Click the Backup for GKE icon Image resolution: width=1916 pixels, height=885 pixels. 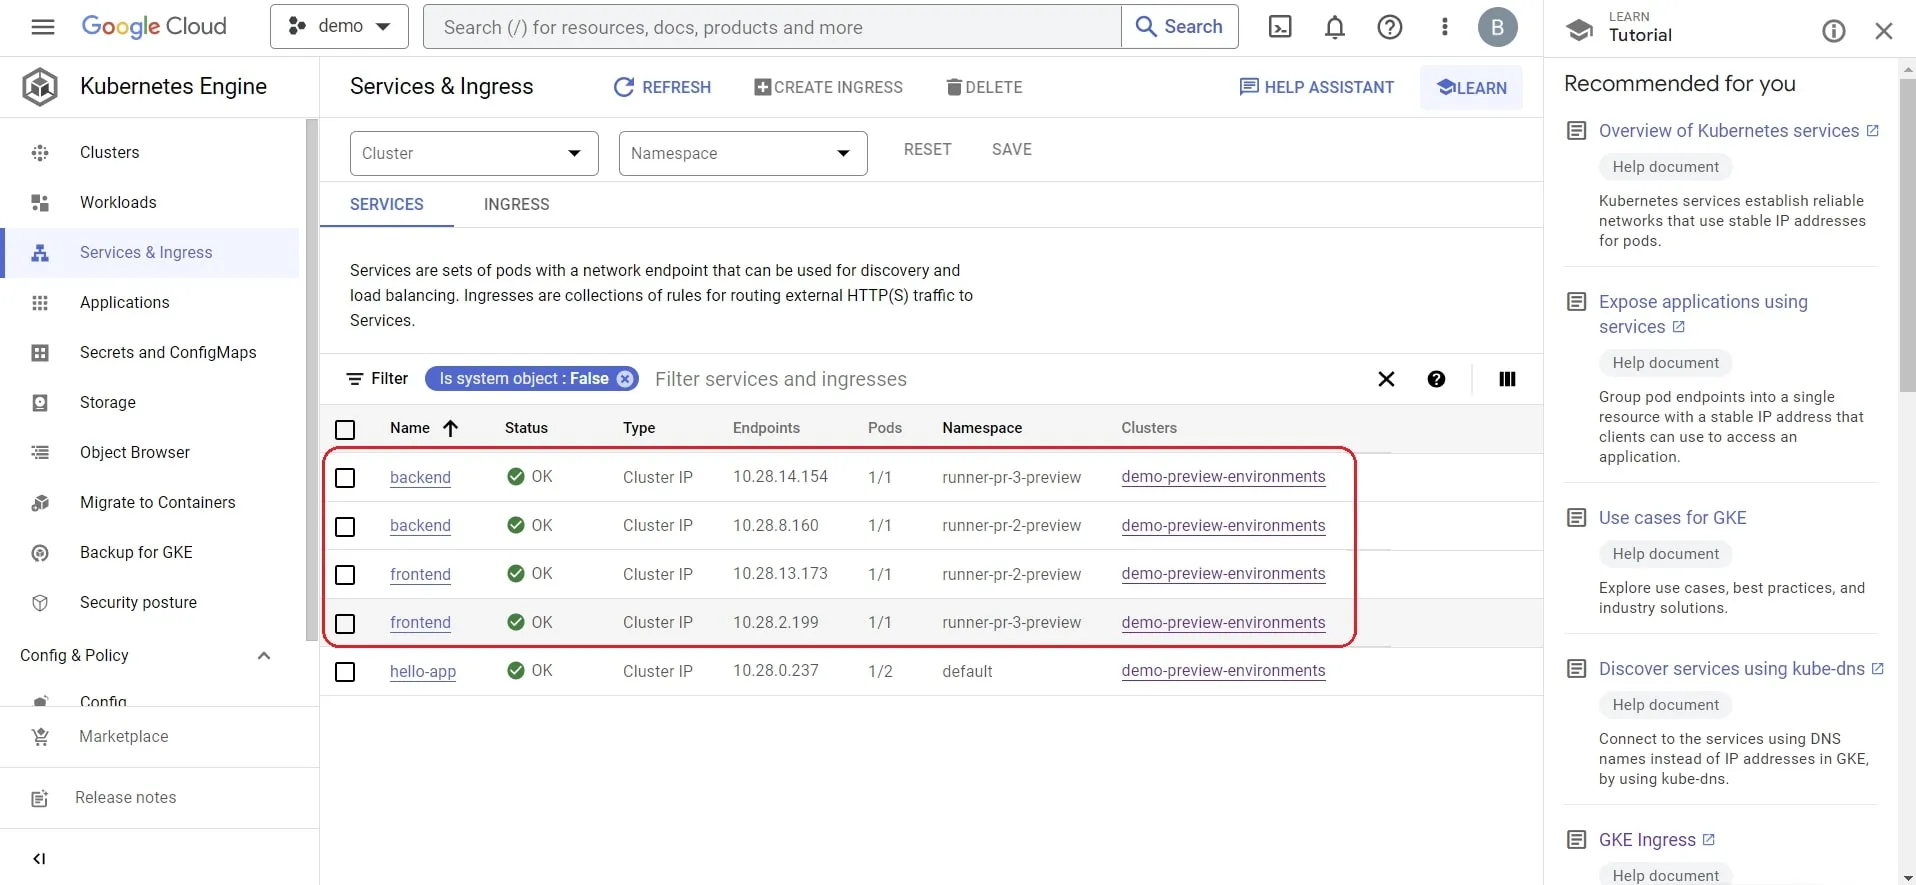(40, 553)
